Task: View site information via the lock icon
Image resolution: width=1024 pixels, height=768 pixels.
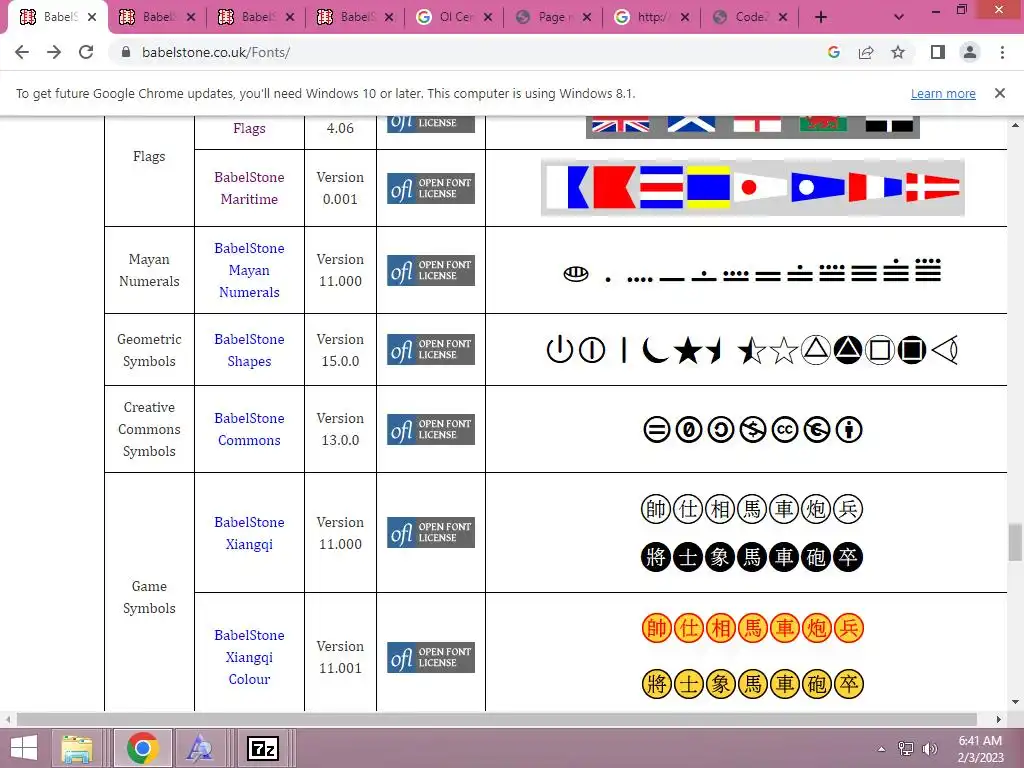Action: pyautogui.click(x=126, y=52)
